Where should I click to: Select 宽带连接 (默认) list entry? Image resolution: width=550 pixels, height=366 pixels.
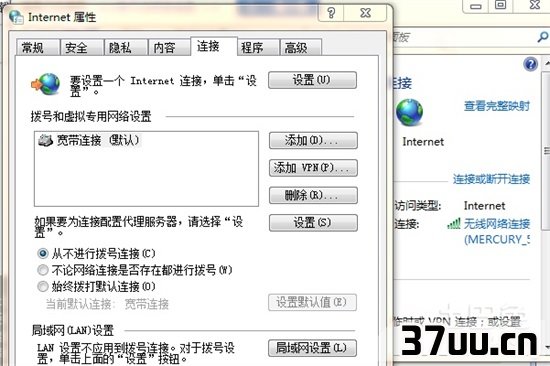point(89,140)
